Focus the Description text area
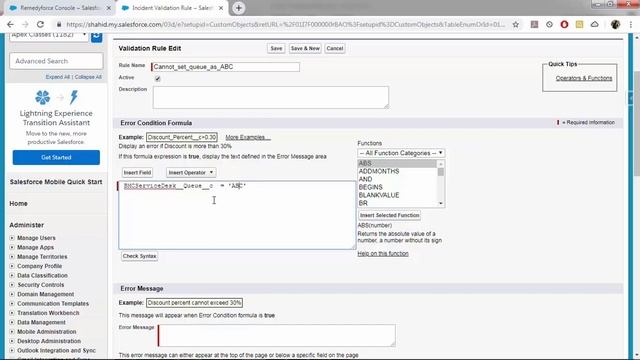640x360 pixels. (271, 97)
